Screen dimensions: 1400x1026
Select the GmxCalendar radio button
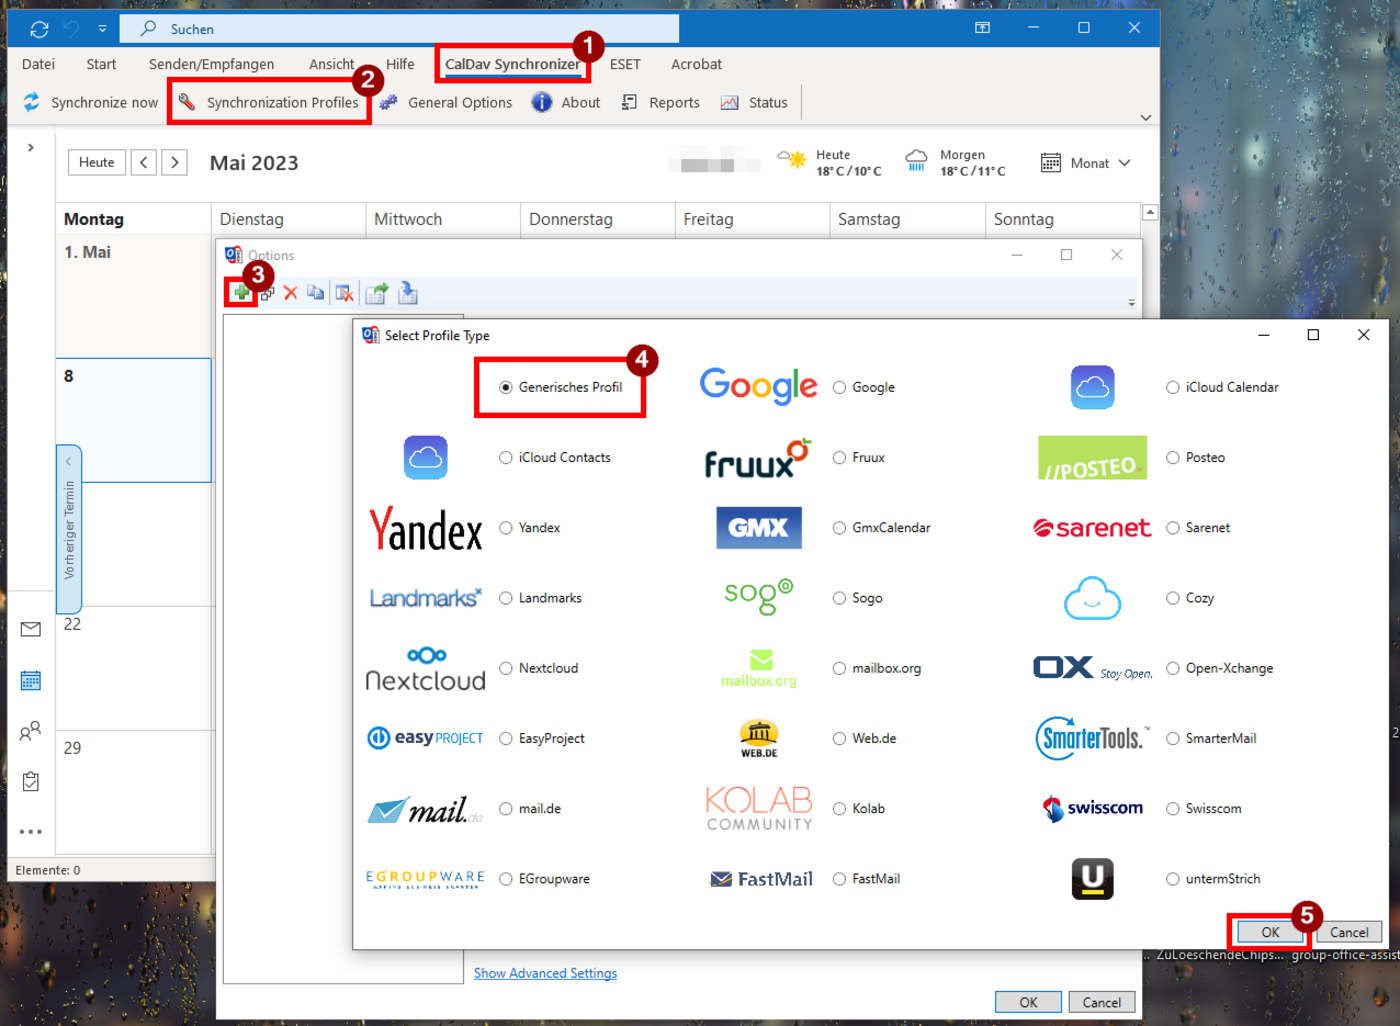(x=839, y=527)
